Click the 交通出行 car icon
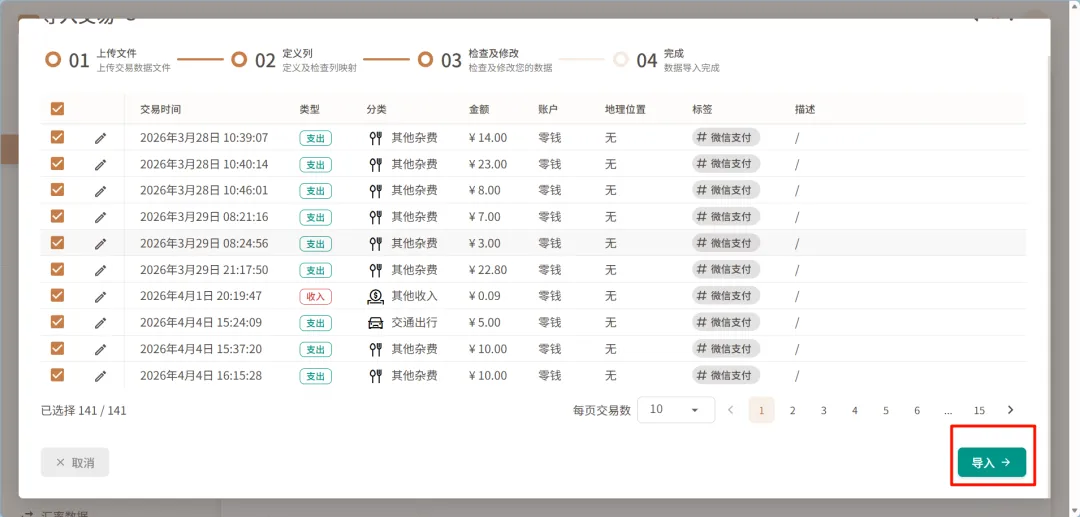Viewport: 1080px width, 517px height. pos(375,323)
